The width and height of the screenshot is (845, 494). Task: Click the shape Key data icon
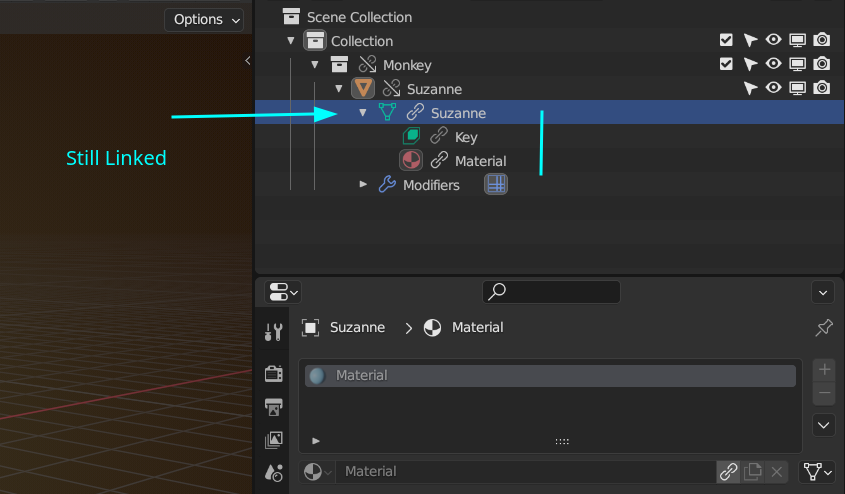point(411,137)
